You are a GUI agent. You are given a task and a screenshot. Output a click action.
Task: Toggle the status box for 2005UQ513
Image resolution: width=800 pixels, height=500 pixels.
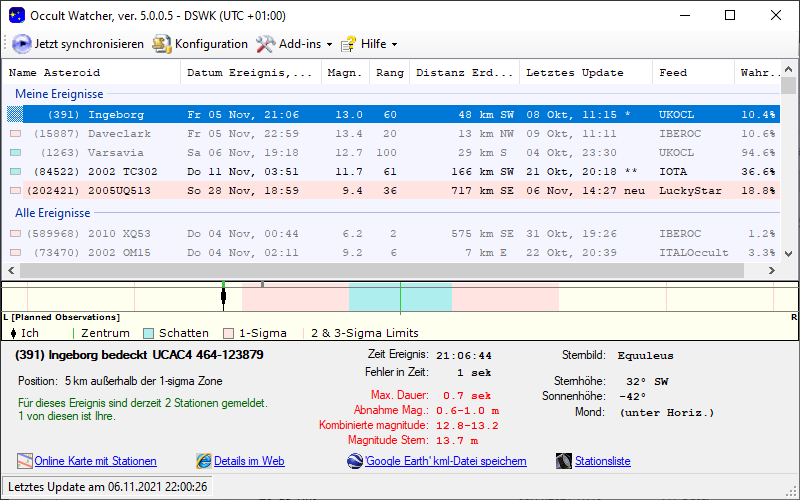tap(15, 191)
